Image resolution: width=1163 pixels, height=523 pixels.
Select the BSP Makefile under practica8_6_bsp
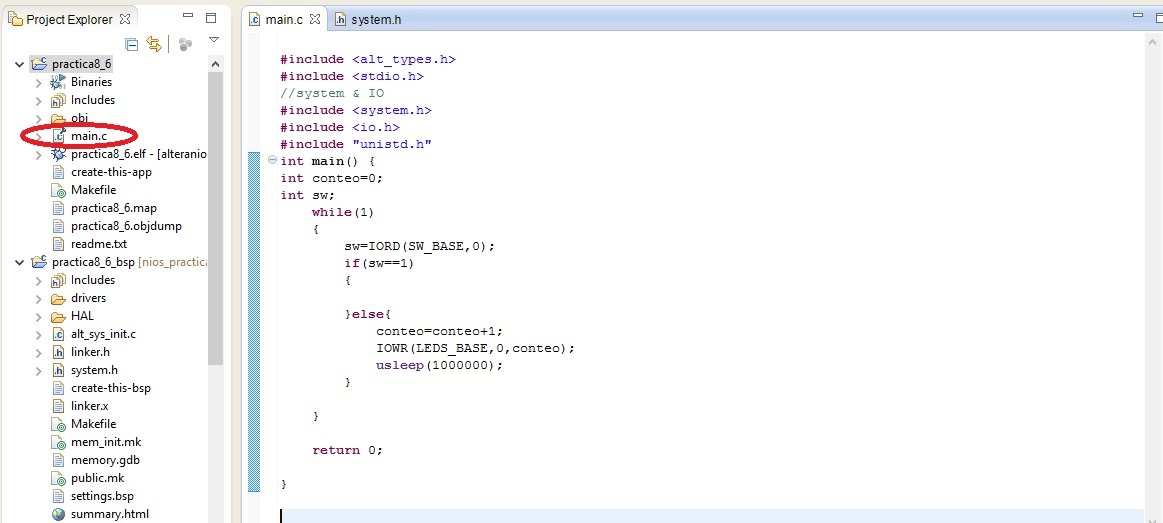point(93,424)
